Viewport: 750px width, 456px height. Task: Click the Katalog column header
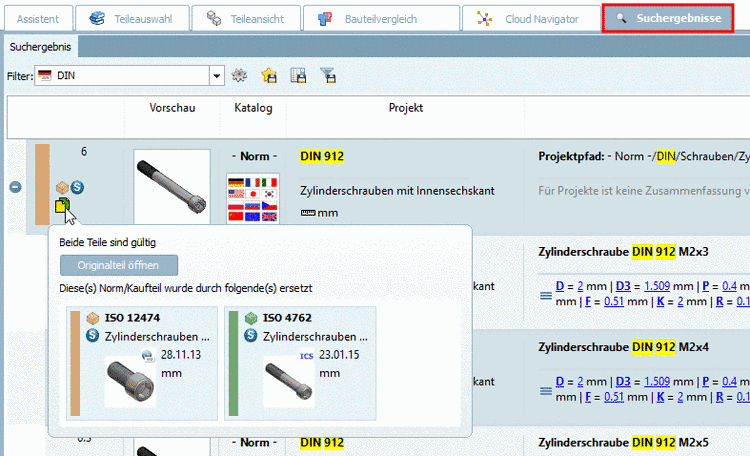pos(253,108)
